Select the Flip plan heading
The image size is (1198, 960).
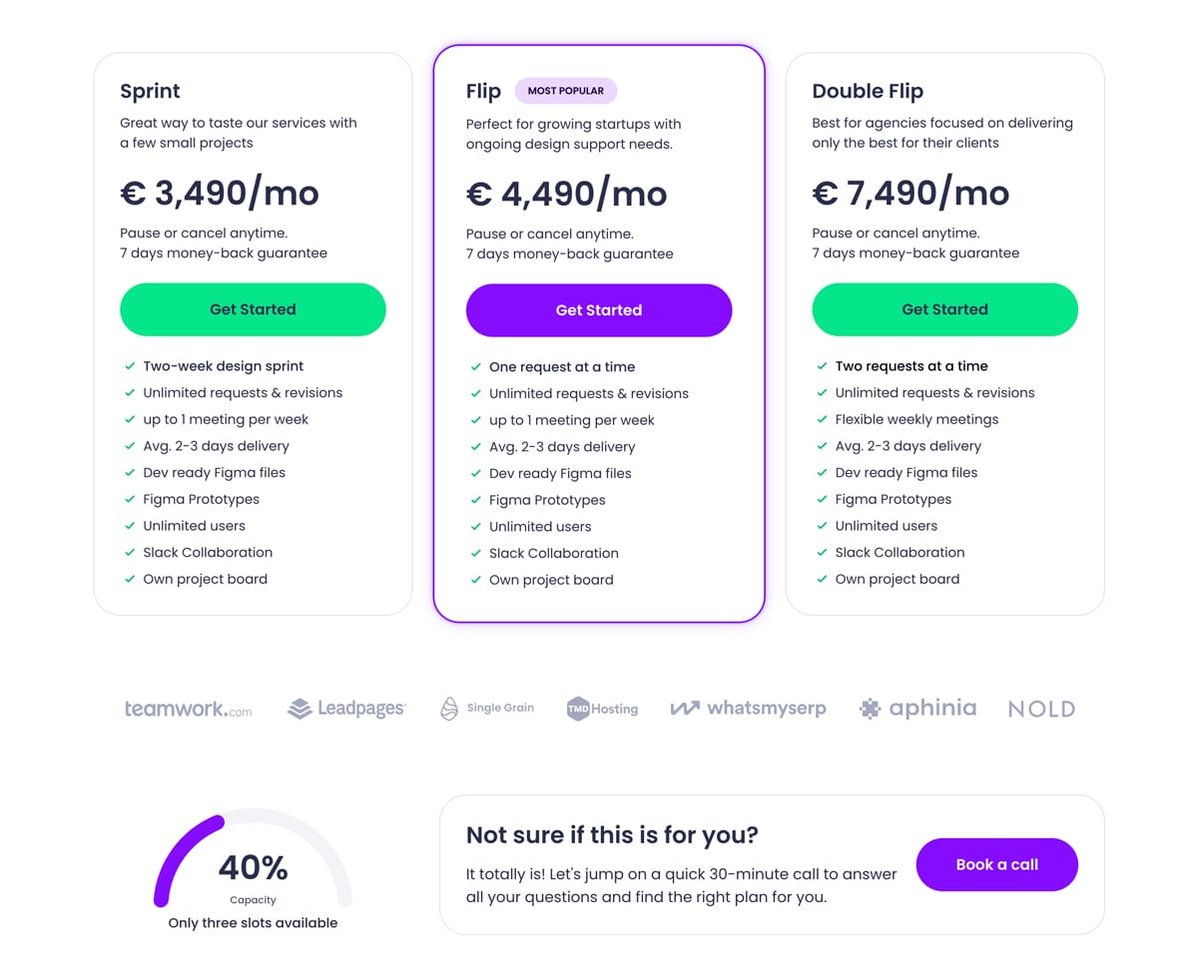coord(483,90)
